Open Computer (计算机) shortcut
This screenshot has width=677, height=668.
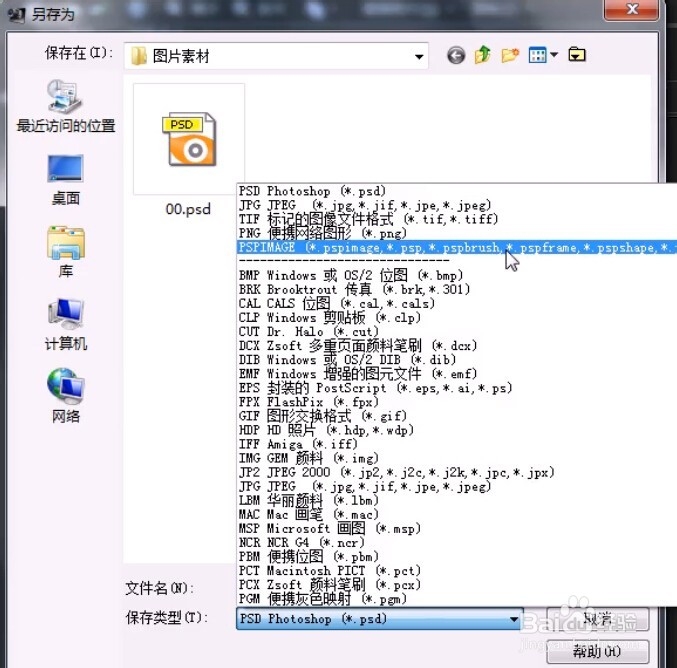click(66, 324)
